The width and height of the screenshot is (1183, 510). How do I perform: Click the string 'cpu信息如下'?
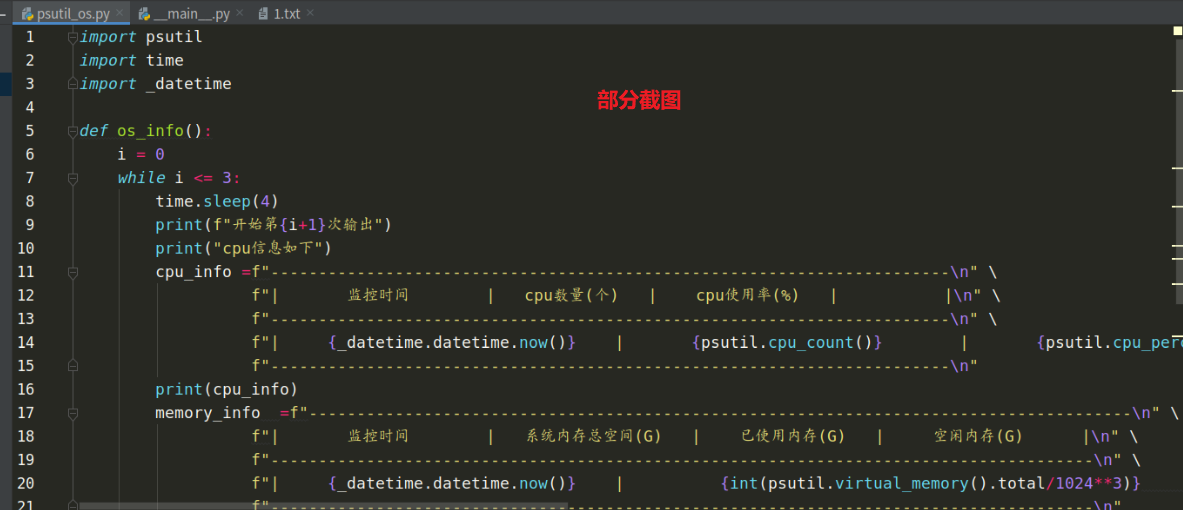click(x=274, y=248)
